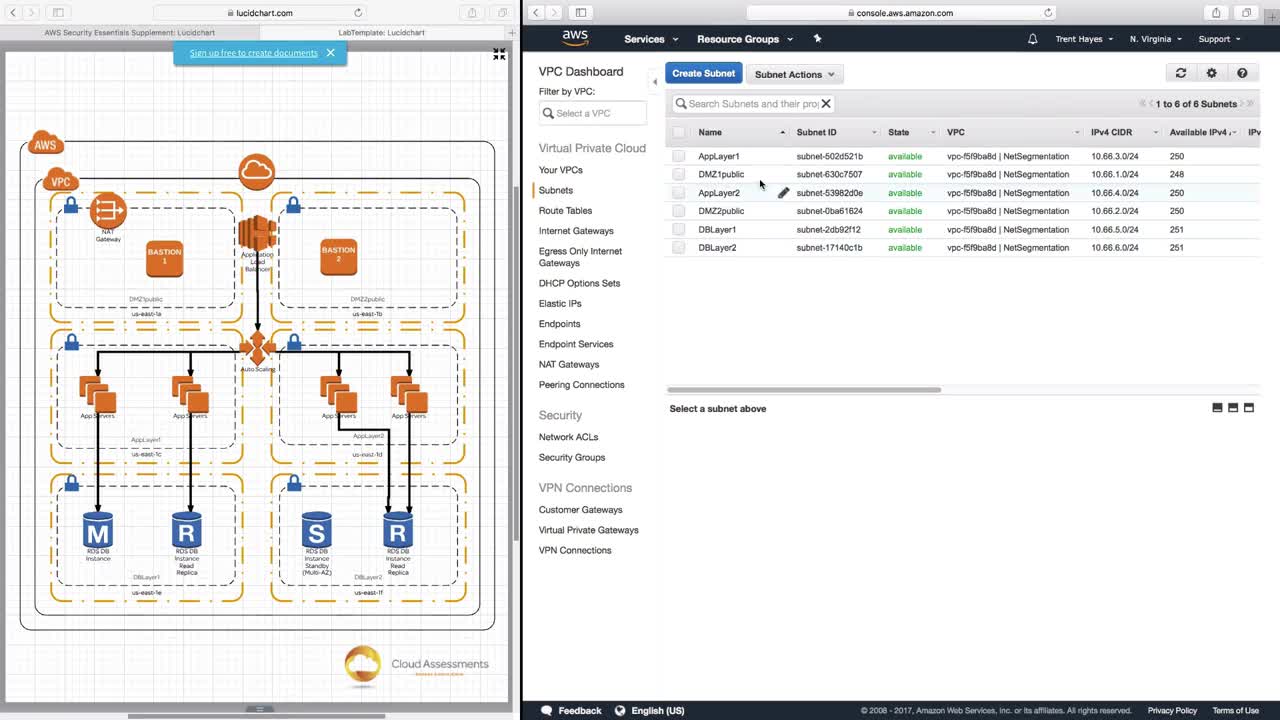This screenshot has height=720, width=1280.
Task: Select the Application Load Balancer diagram icon
Action: tap(257, 234)
